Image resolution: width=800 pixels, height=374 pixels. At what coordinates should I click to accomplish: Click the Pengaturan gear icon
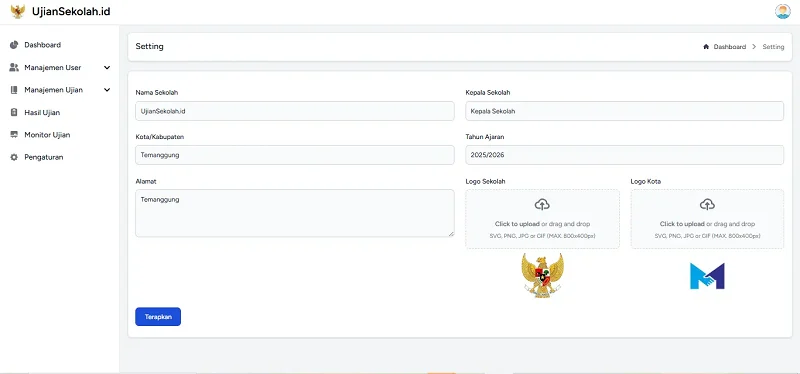pos(14,157)
